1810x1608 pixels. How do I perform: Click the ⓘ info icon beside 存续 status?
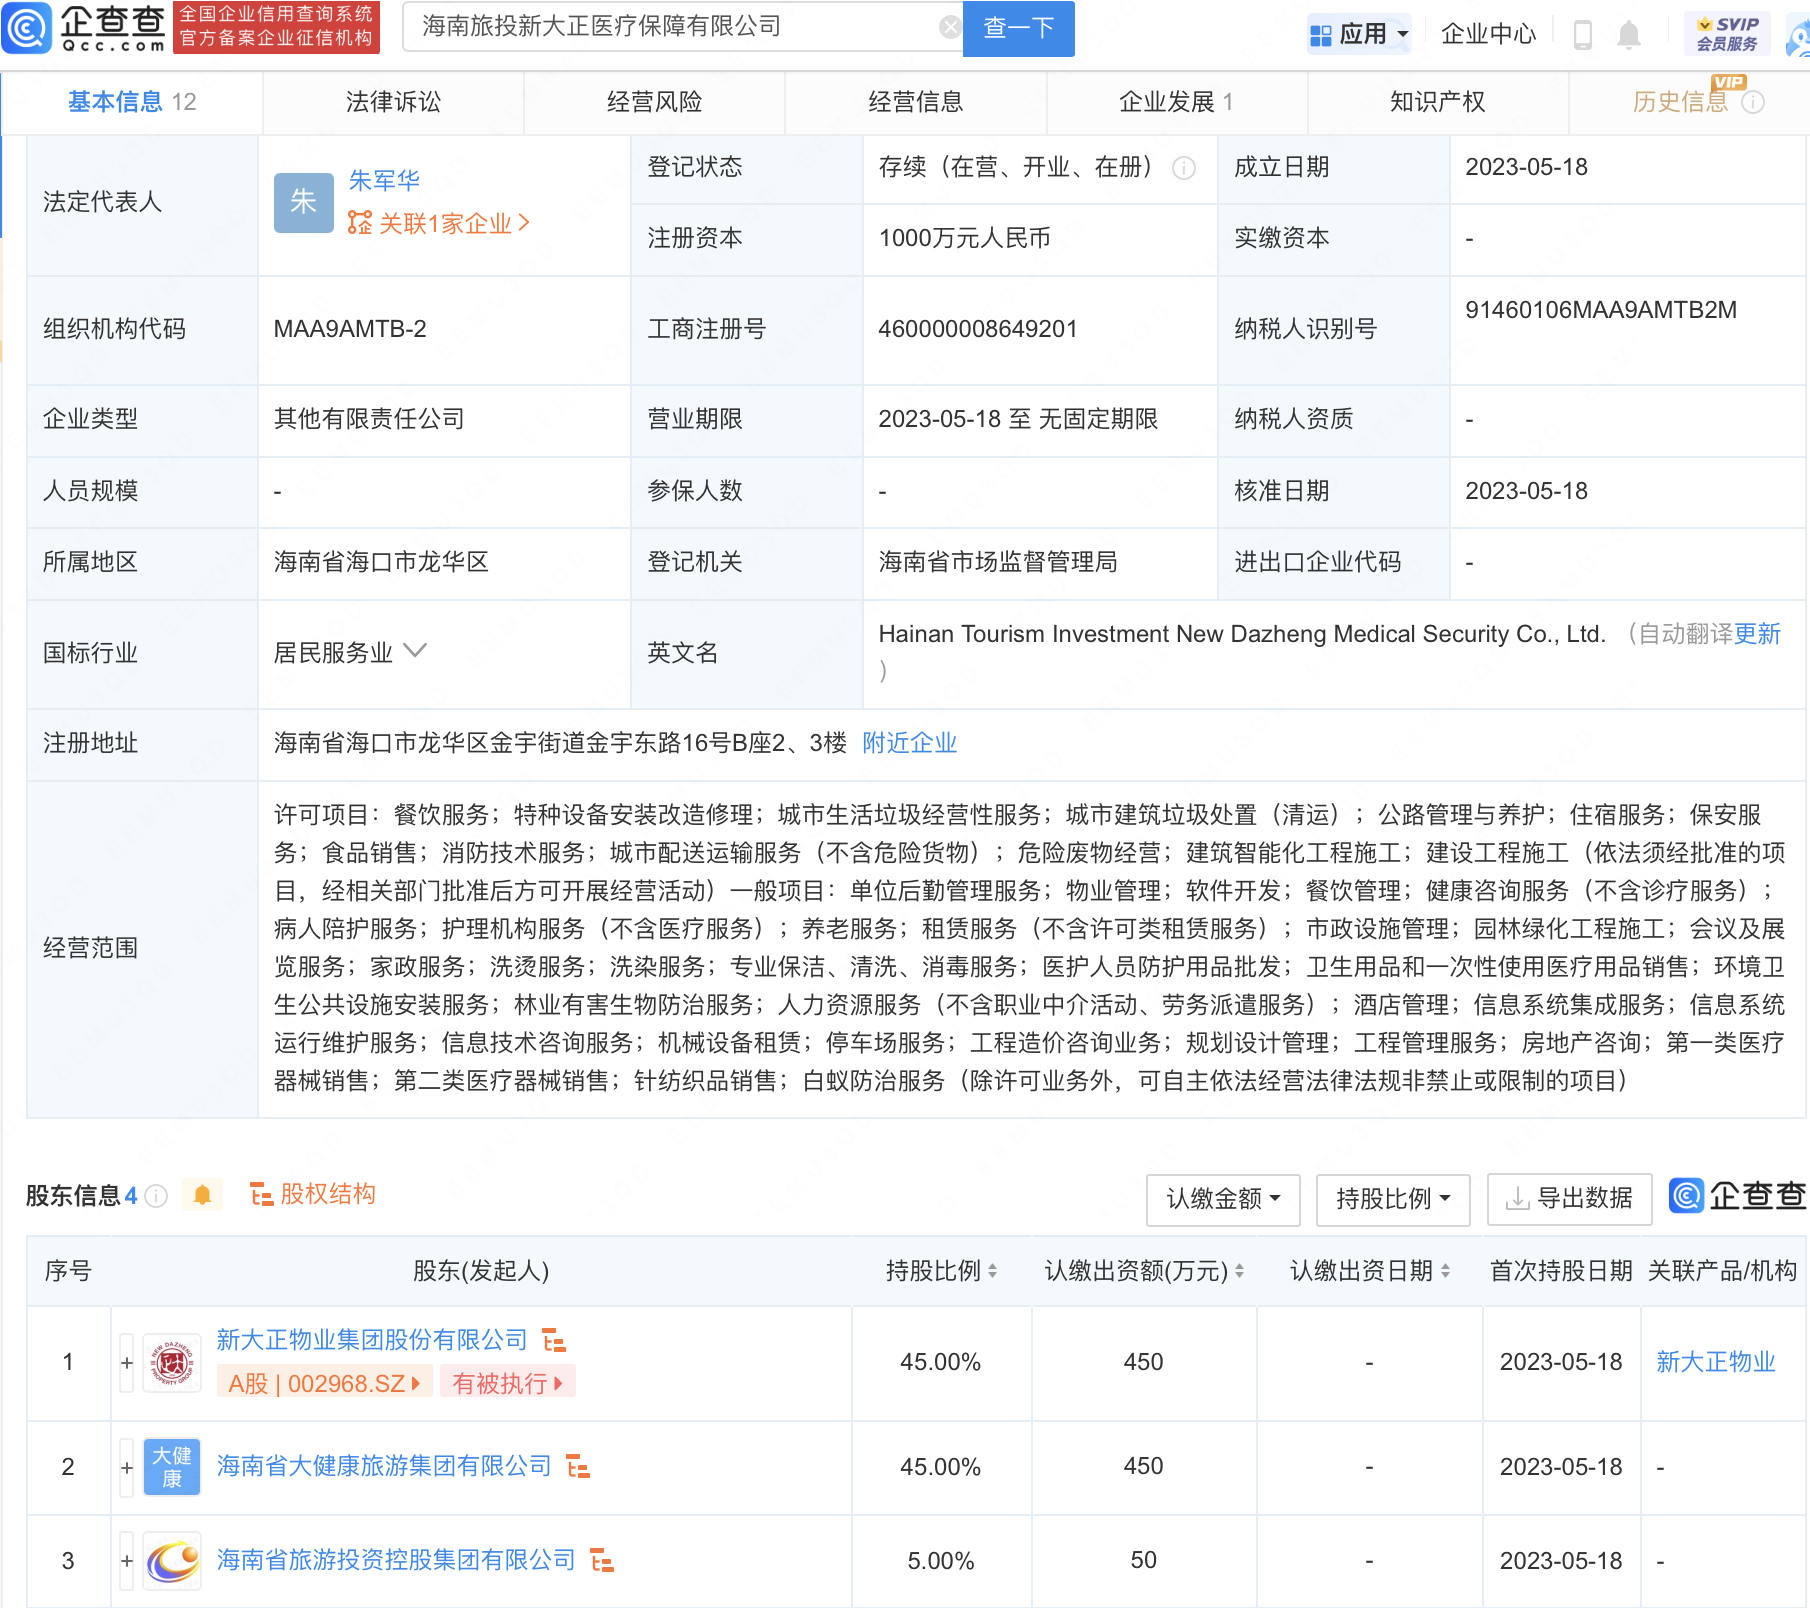click(x=1185, y=170)
